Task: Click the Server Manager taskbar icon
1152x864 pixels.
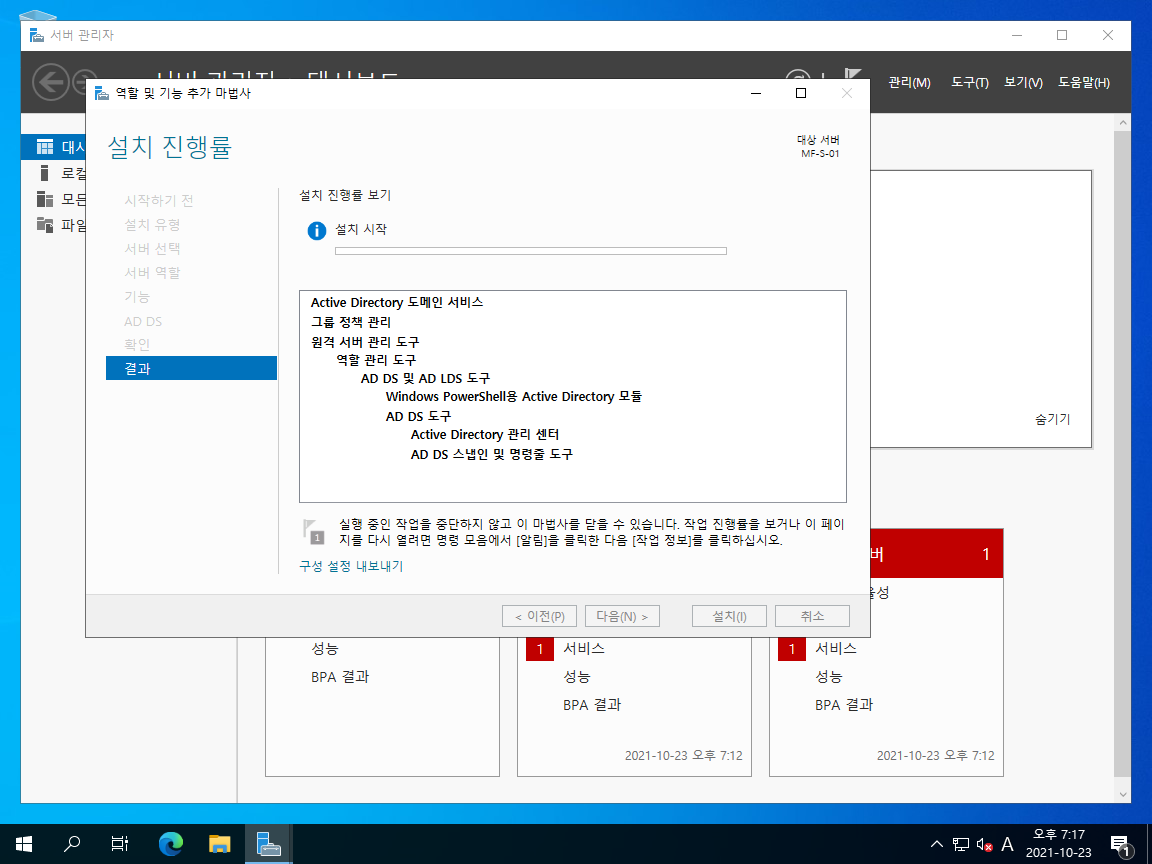Action: tap(268, 843)
